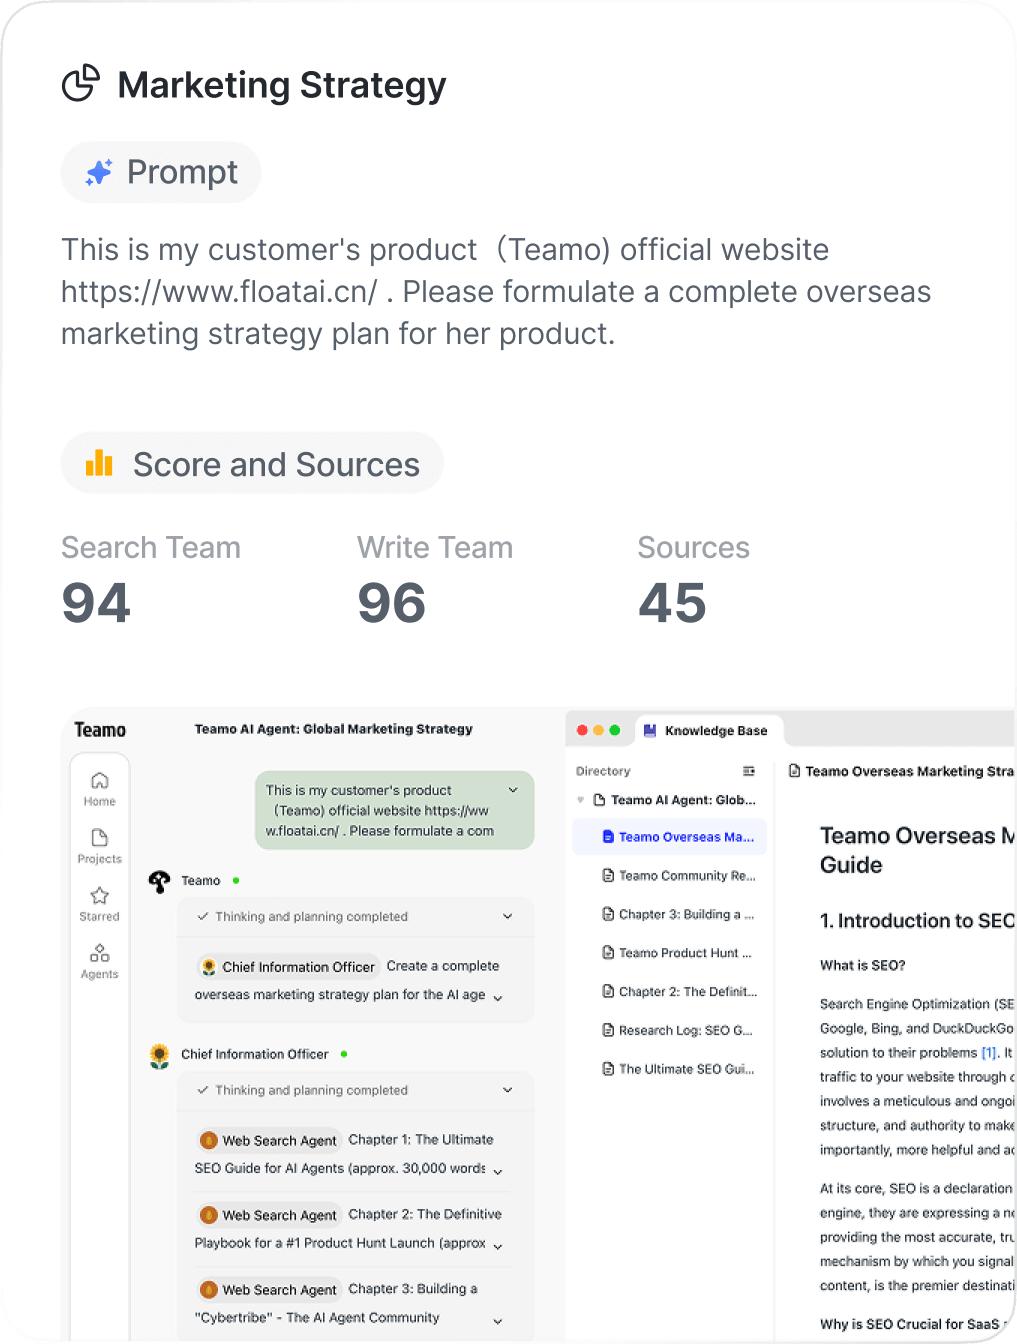Viewport: 1017px width, 1344px height.
Task: Click the Chief Information Officer sunflower avatar
Action: point(159,1056)
